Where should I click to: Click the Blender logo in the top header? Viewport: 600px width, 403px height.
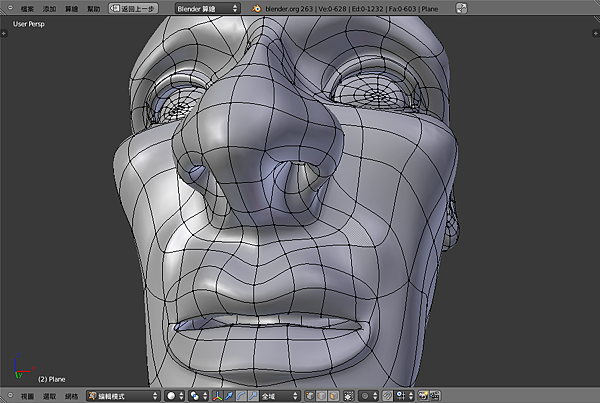[257, 7]
